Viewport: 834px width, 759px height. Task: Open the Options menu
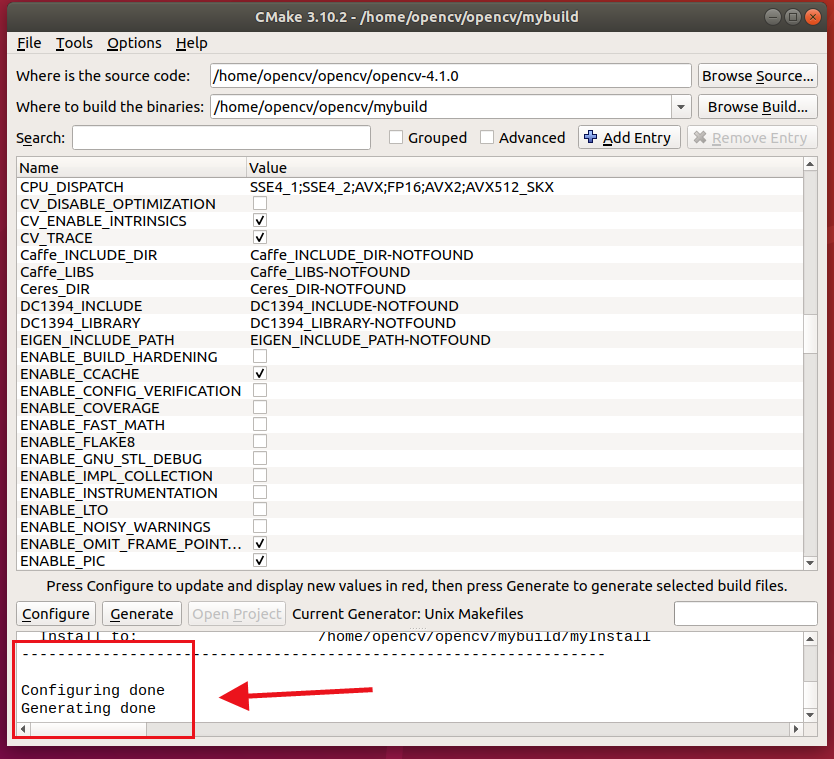(x=134, y=43)
